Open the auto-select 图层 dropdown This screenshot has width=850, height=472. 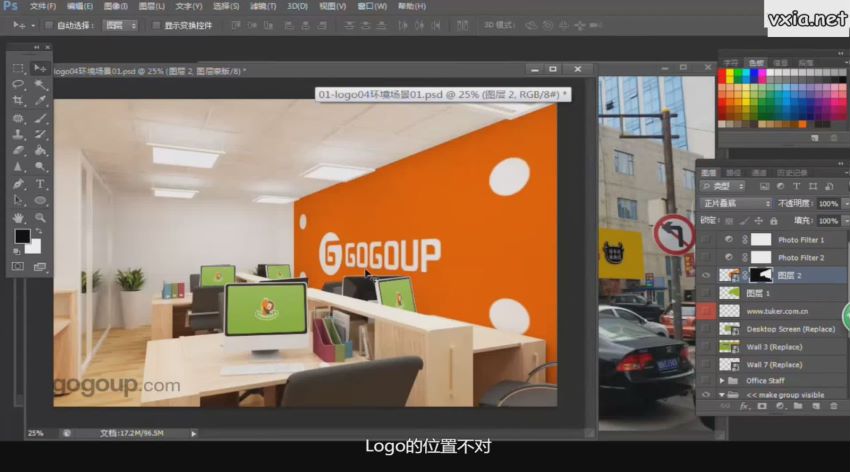pos(120,25)
